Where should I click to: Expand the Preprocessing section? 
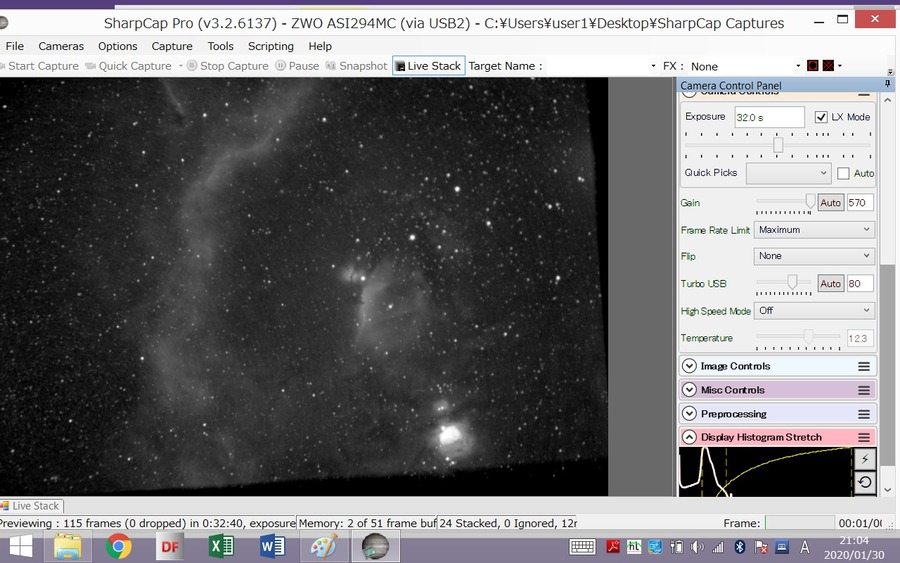[x=689, y=414]
